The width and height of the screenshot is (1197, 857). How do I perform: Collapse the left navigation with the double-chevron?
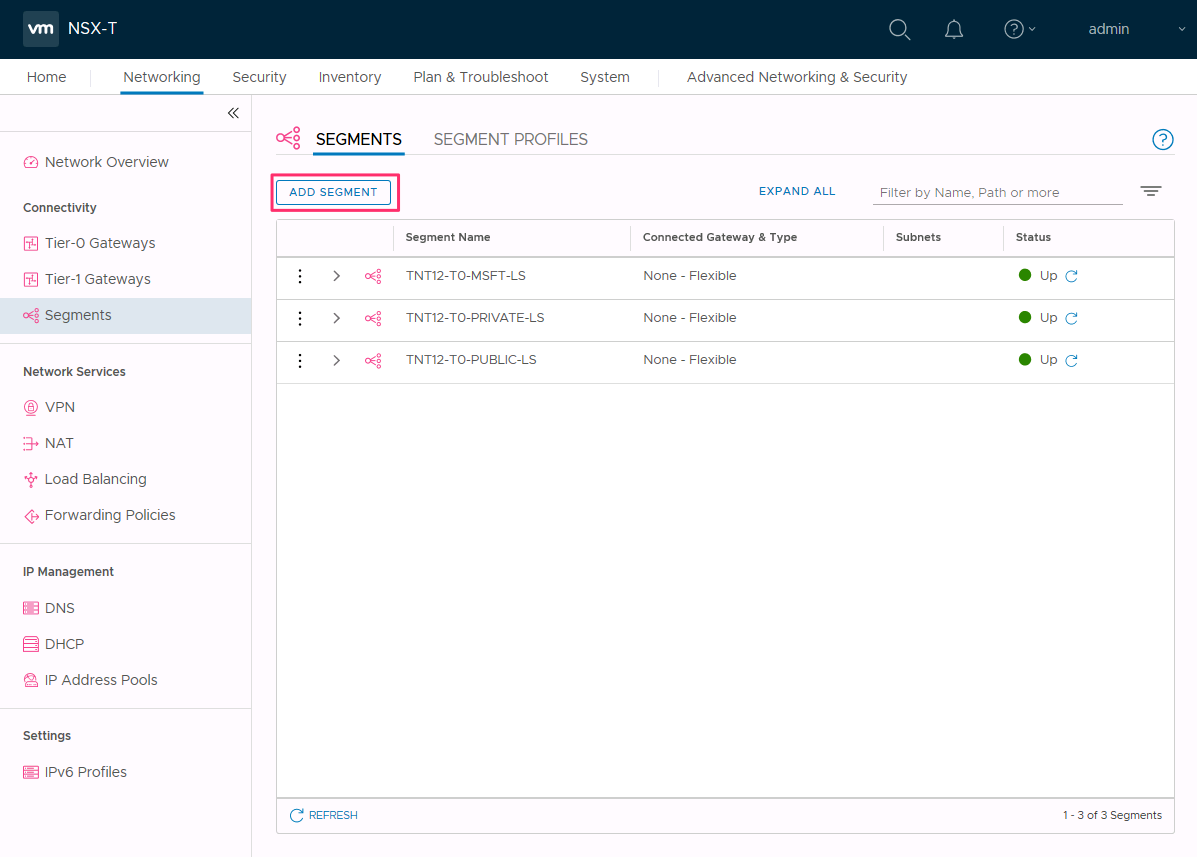(233, 113)
